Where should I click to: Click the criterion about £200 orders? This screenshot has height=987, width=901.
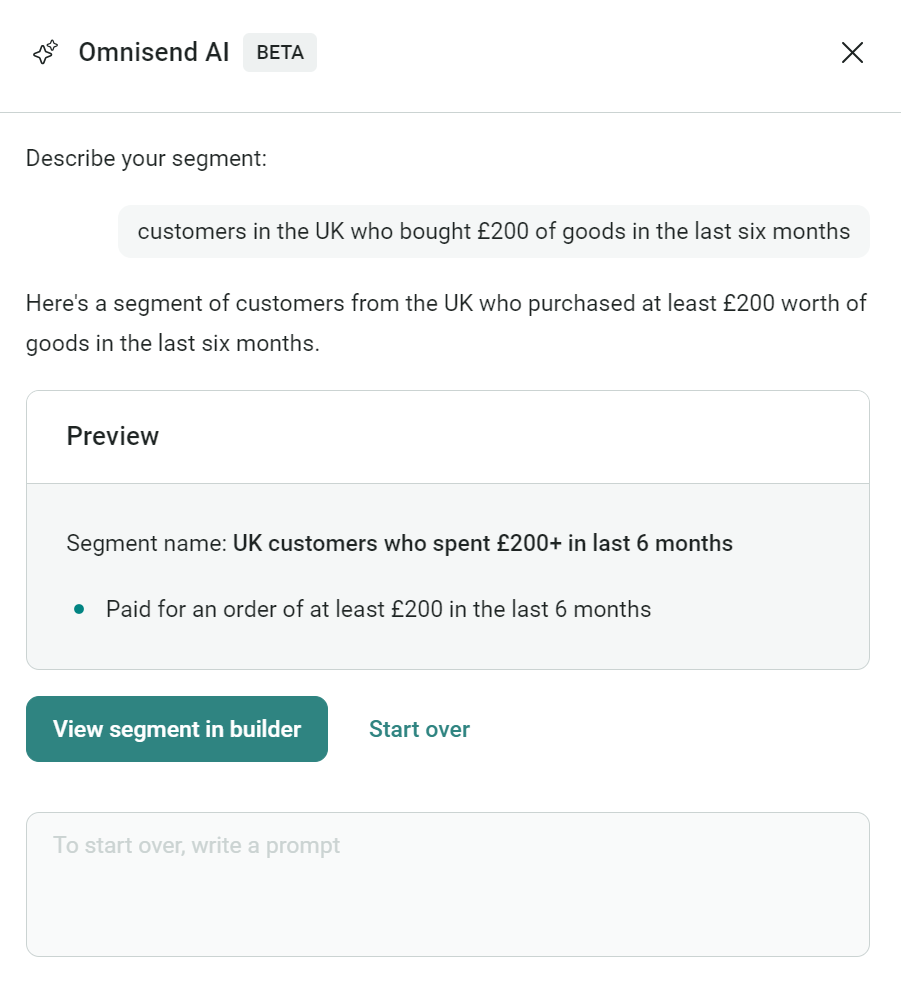[x=378, y=608]
